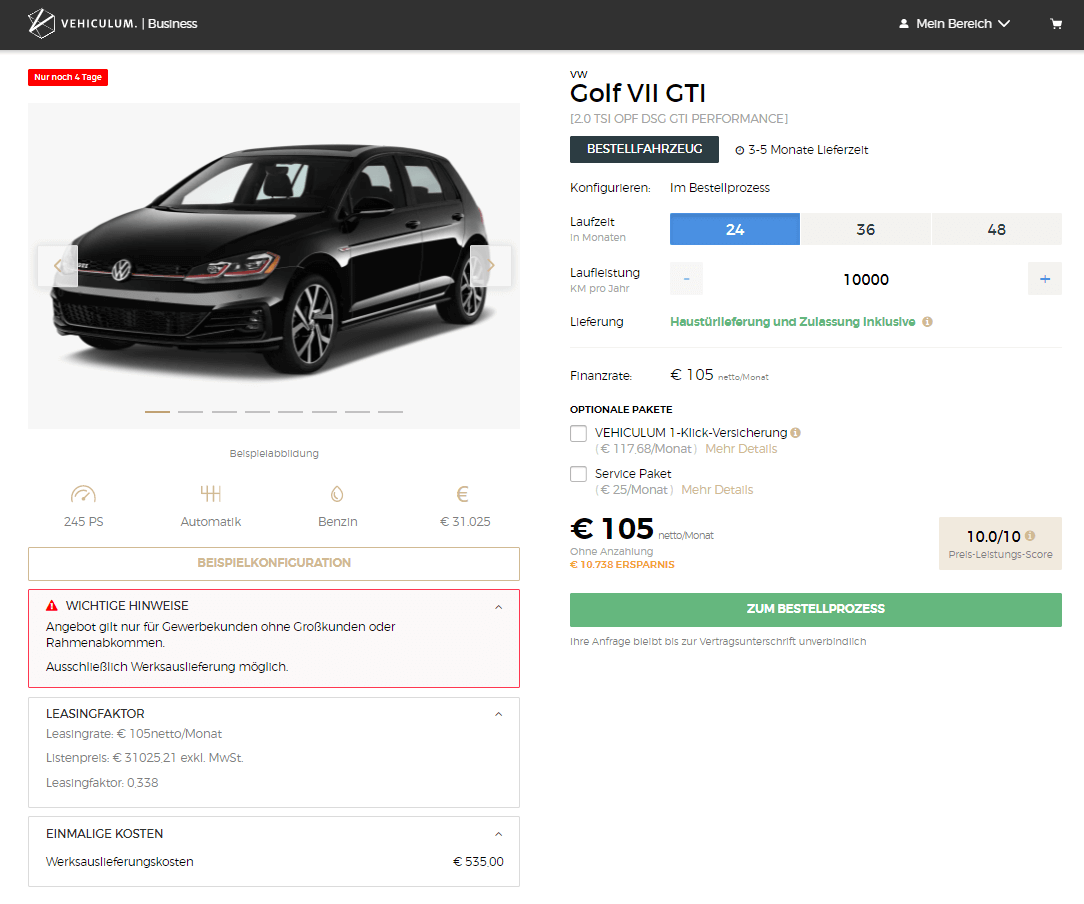Open the Mein Bereich dropdown
The width and height of the screenshot is (1084, 904).
(954, 23)
